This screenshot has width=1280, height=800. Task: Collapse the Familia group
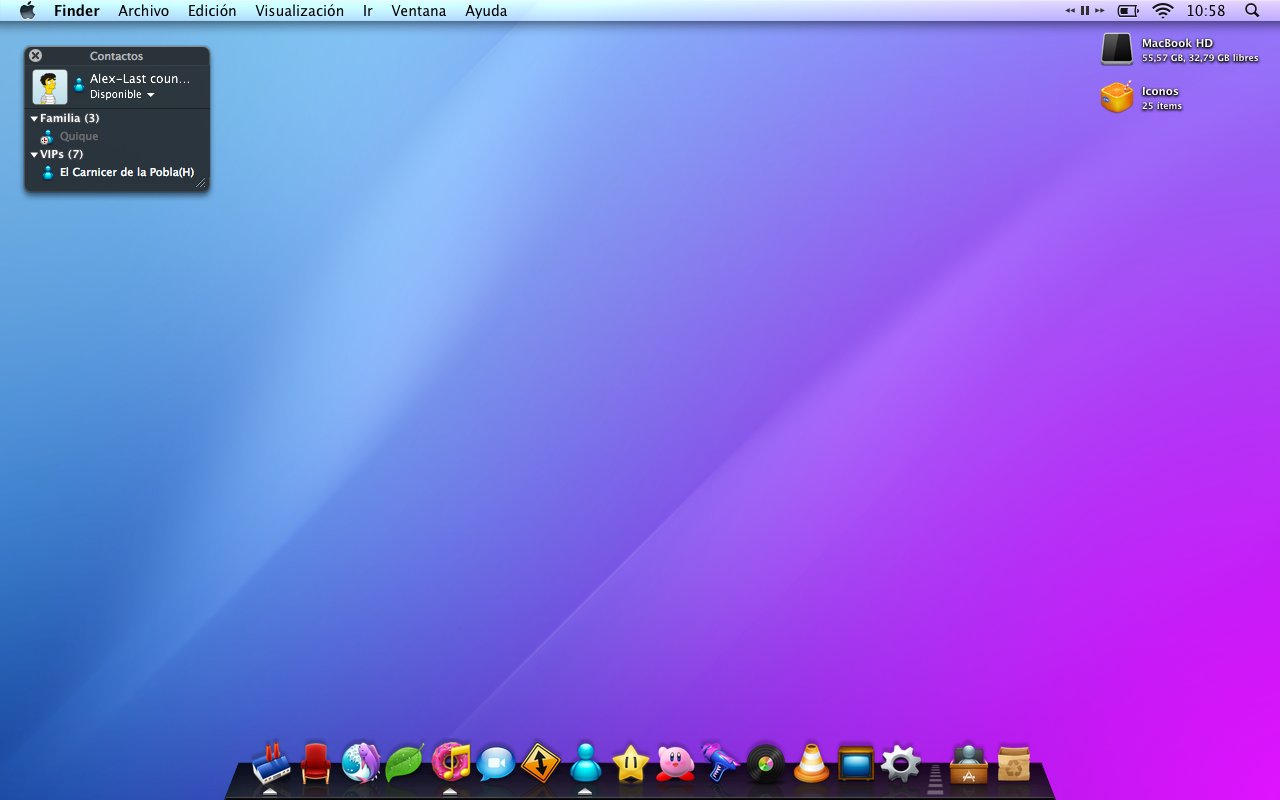34,119
